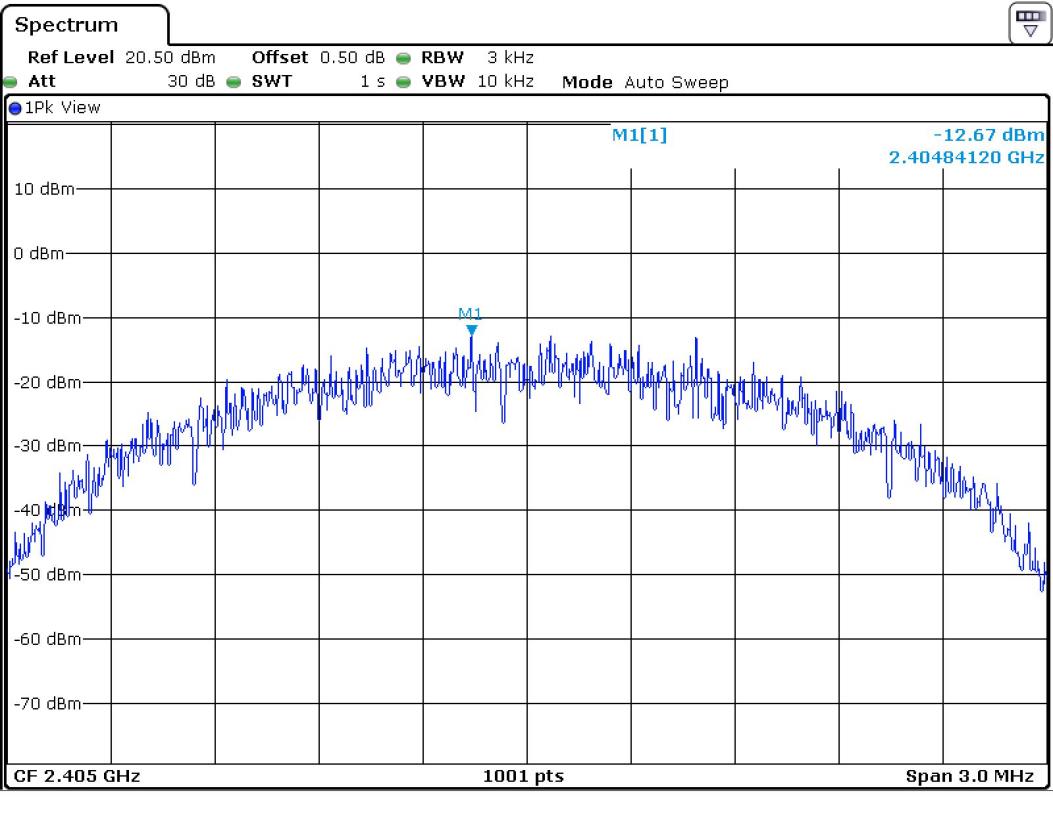
Task: Click the marker level -12.67 dBm
Action: pyautogui.click(x=989, y=134)
